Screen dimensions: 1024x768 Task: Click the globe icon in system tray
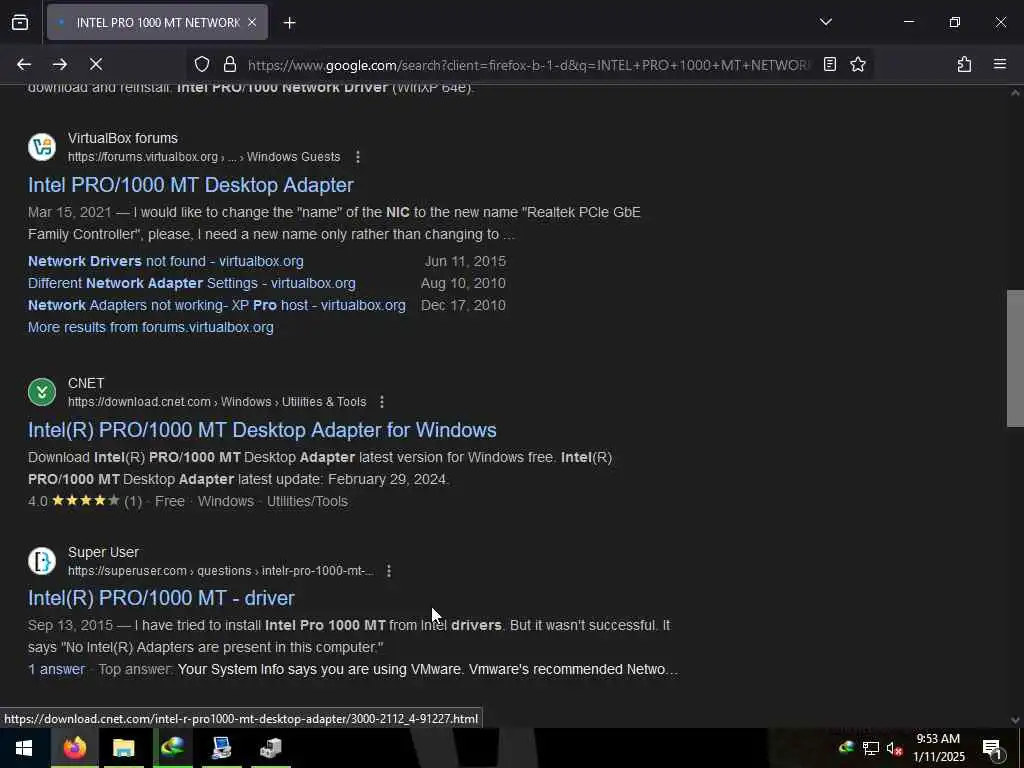point(846,748)
